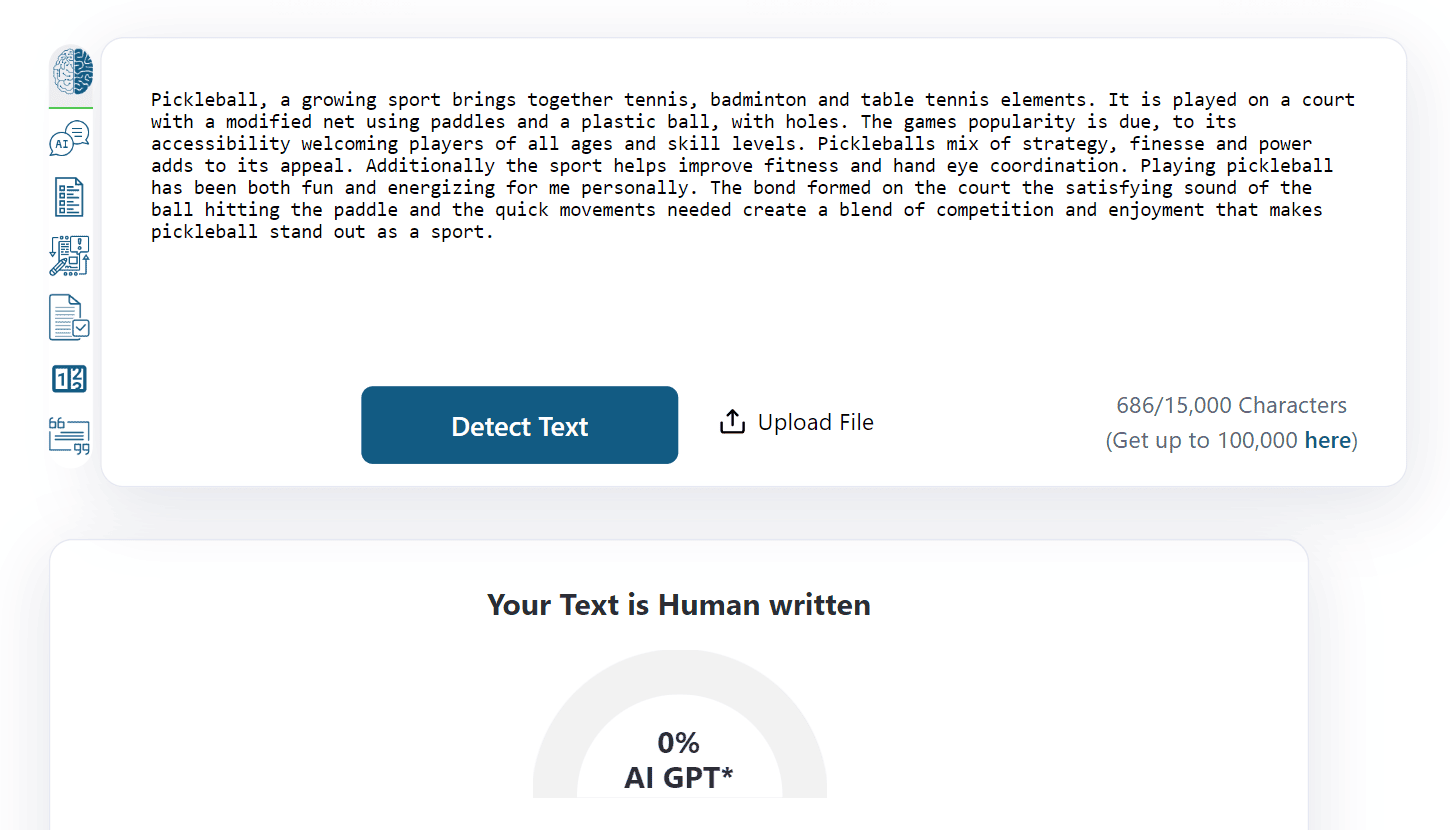This screenshot has height=830, width=1450.
Task: Select the checklist document icon
Action: 70,198
